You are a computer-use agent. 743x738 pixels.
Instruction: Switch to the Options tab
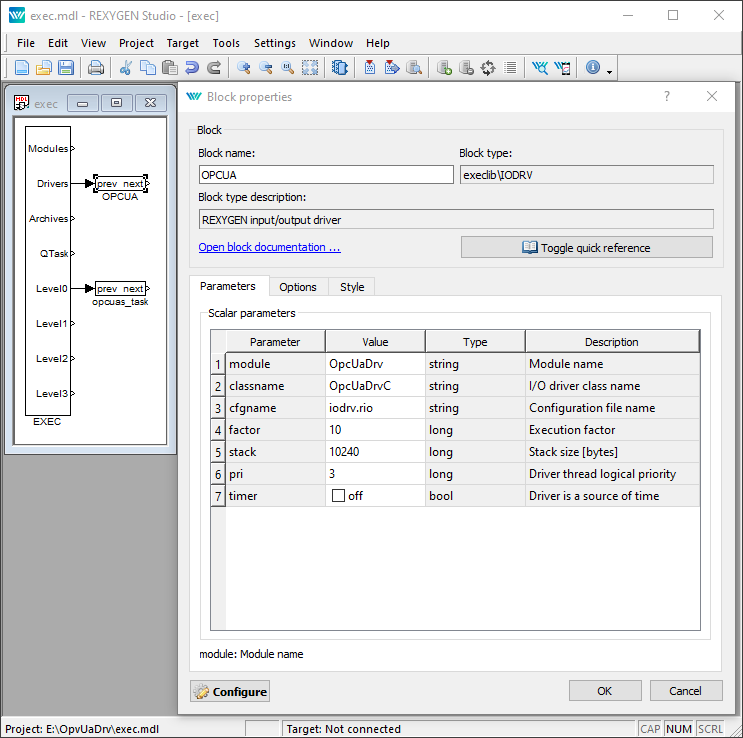pos(298,287)
